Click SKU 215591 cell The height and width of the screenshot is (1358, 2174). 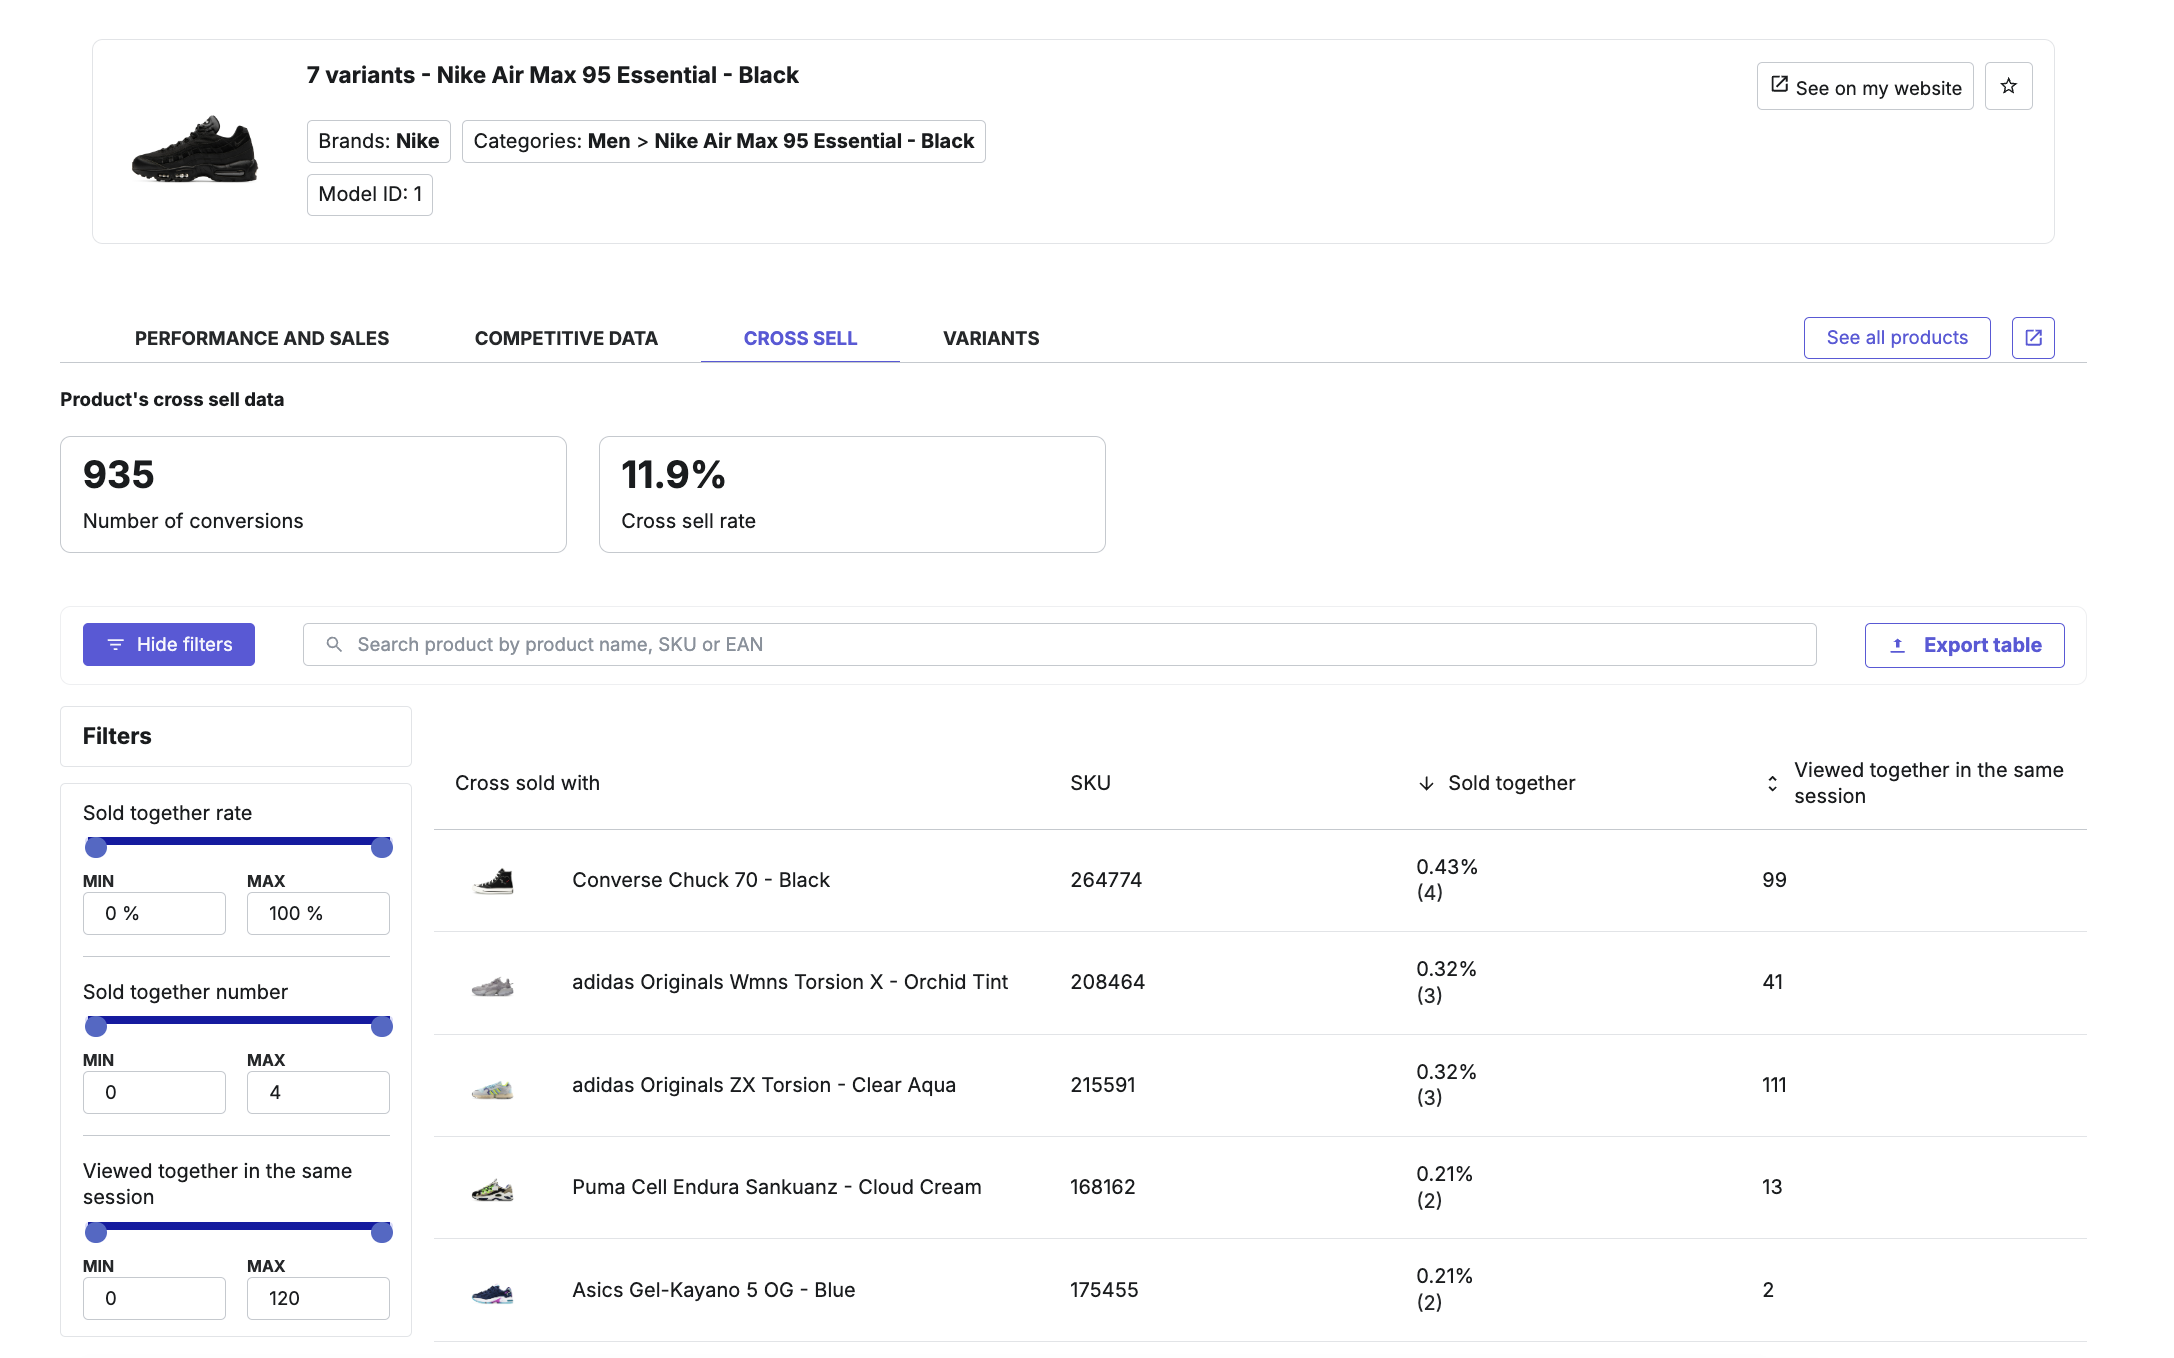point(1103,1085)
